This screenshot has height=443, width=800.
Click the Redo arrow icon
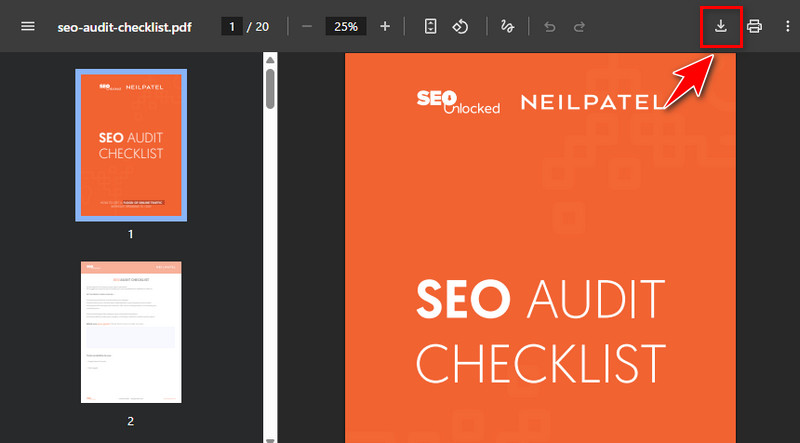(579, 26)
